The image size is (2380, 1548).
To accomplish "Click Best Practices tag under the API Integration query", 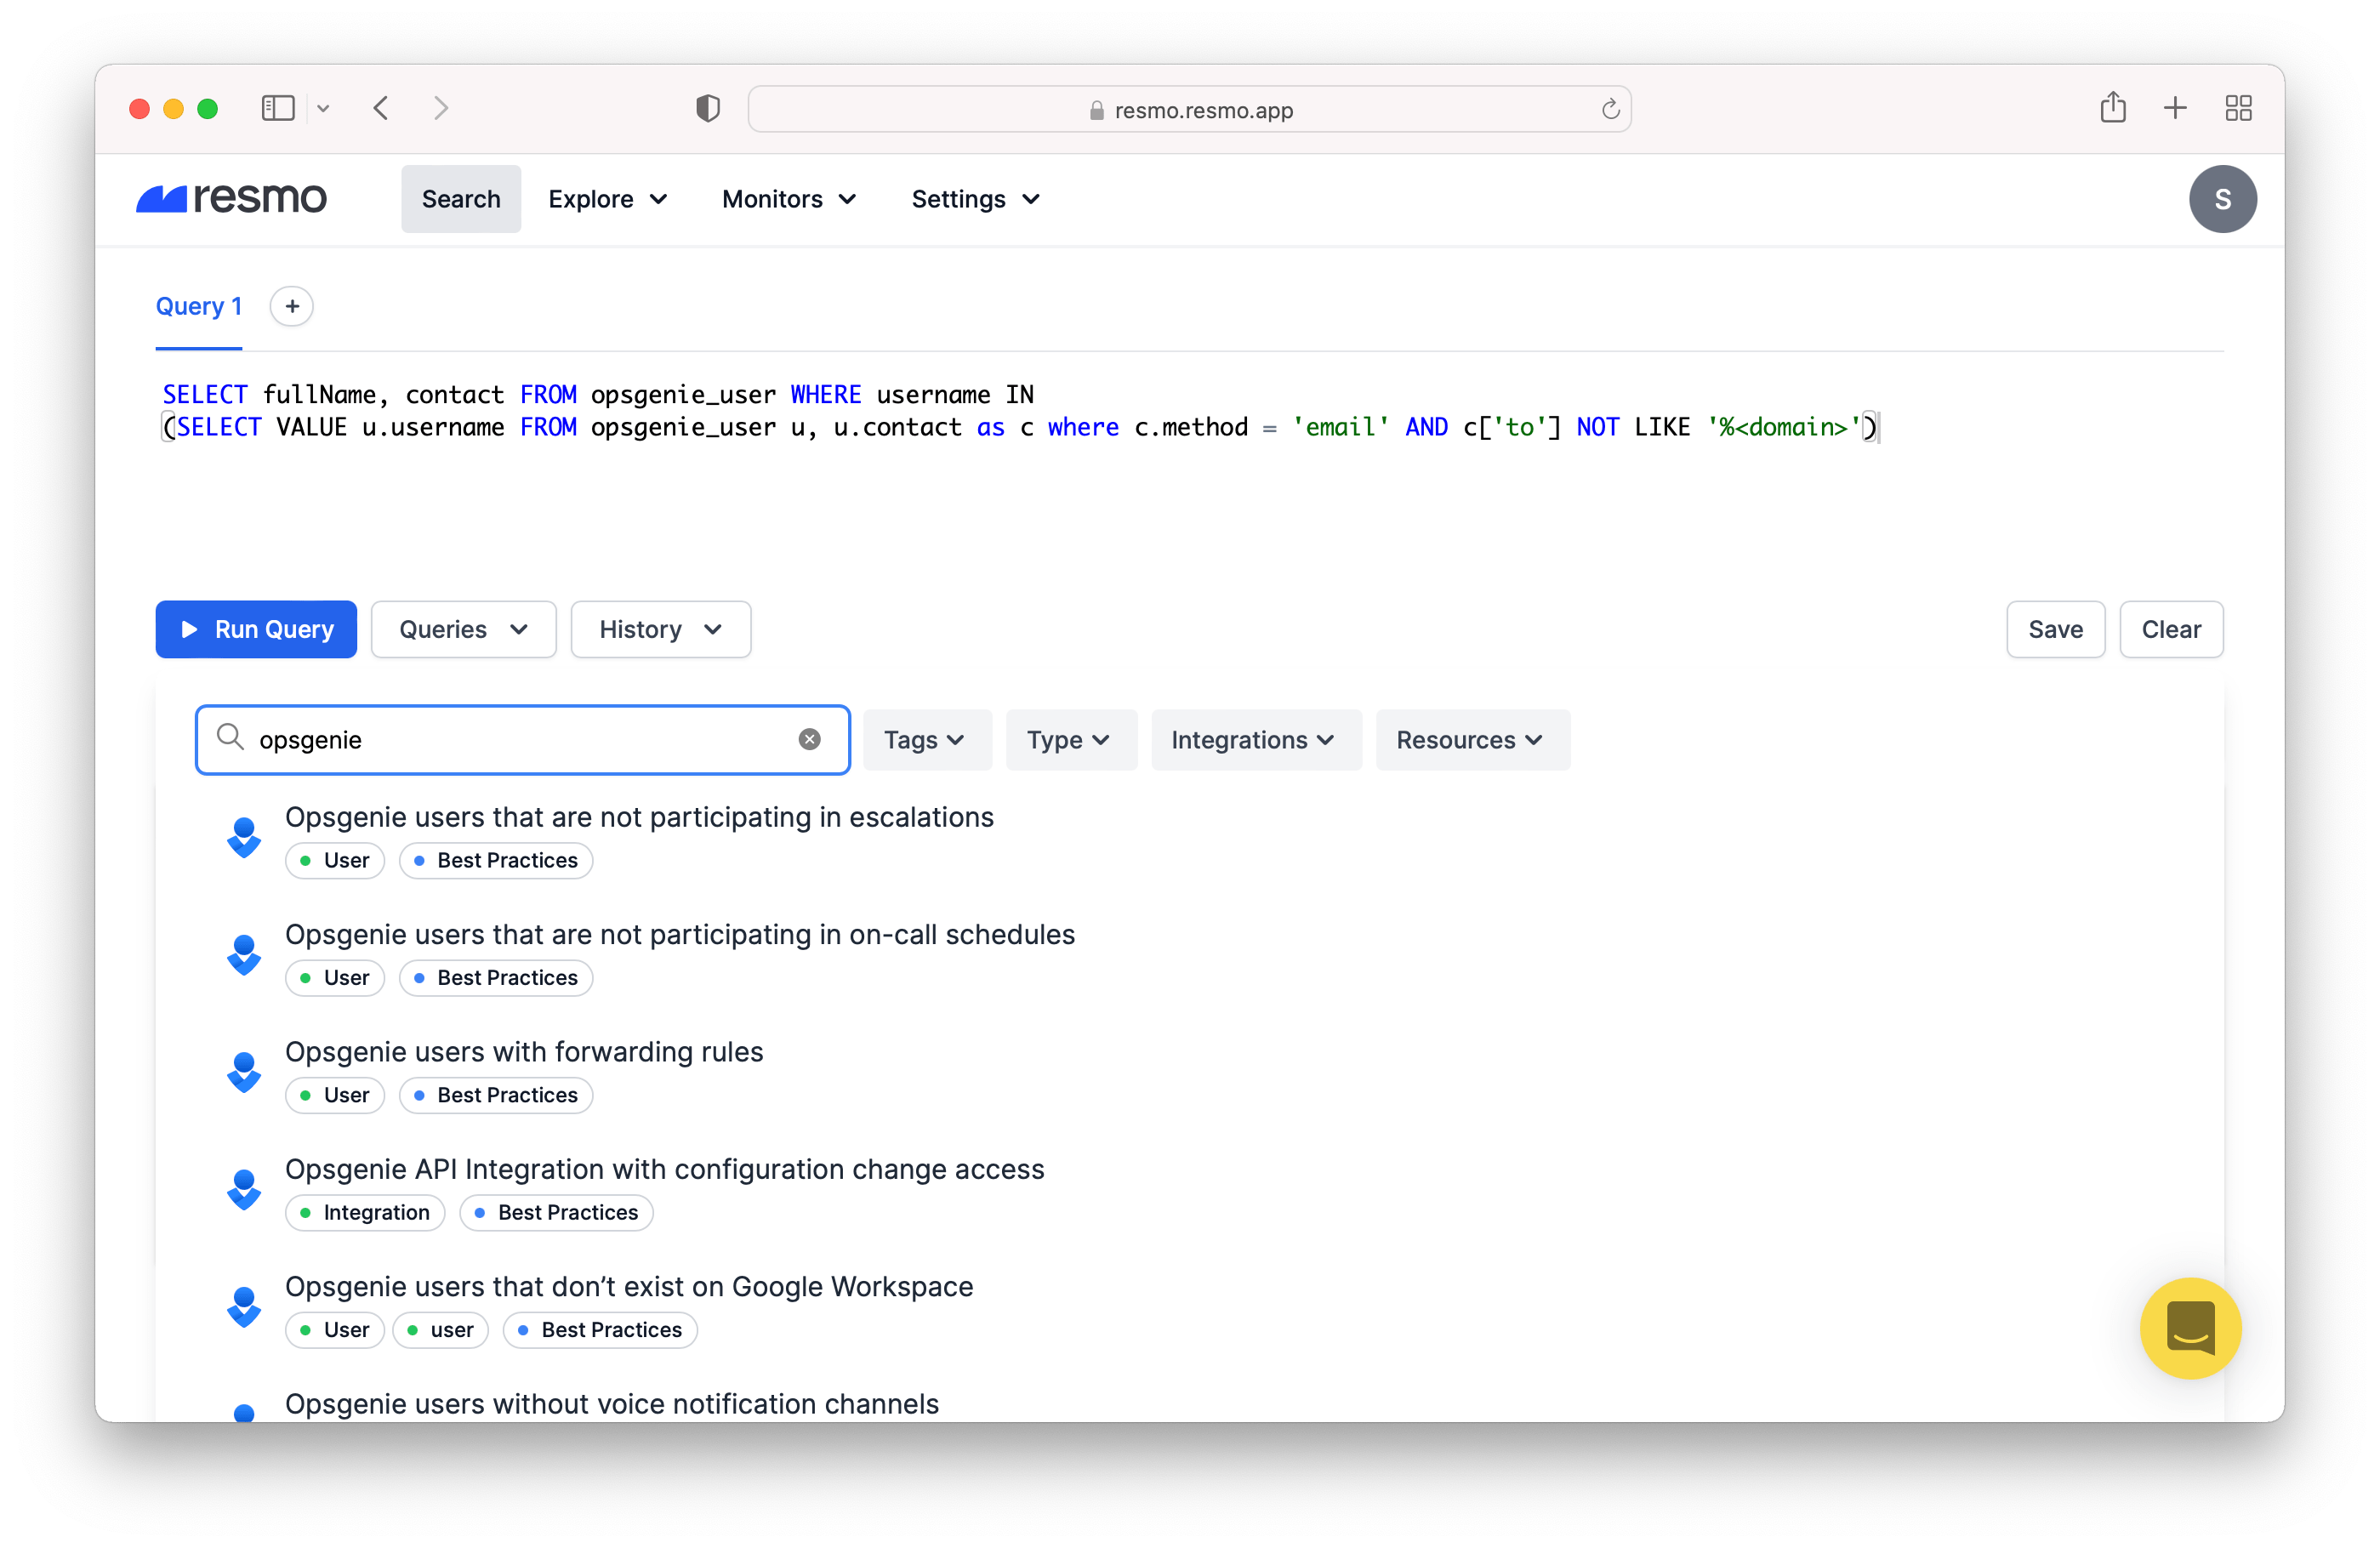I will [x=556, y=1212].
